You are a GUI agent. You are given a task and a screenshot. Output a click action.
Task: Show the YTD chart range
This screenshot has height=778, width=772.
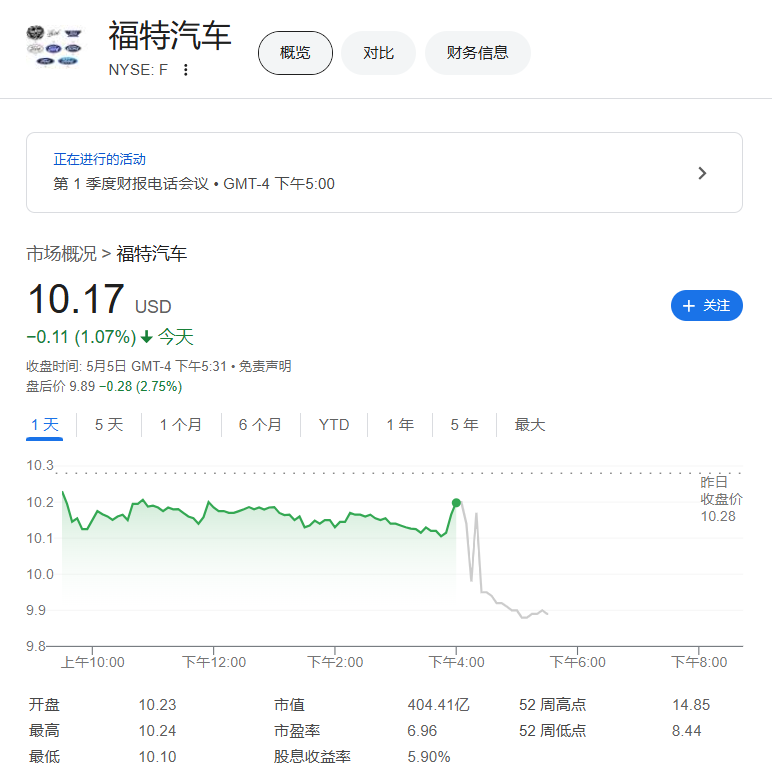tap(334, 425)
